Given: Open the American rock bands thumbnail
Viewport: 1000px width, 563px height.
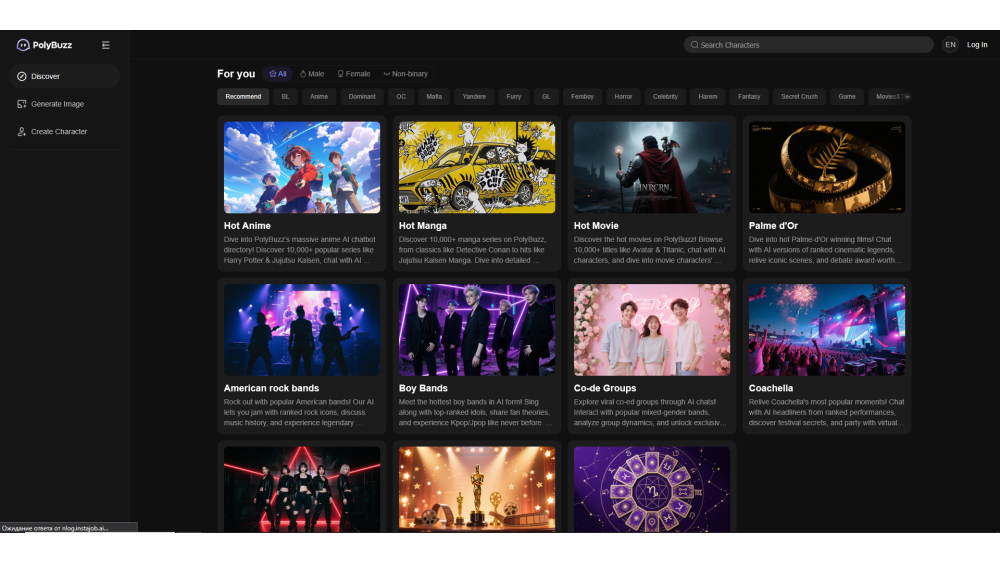Looking at the screenshot, I should pyautogui.click(x=302, y=330).
